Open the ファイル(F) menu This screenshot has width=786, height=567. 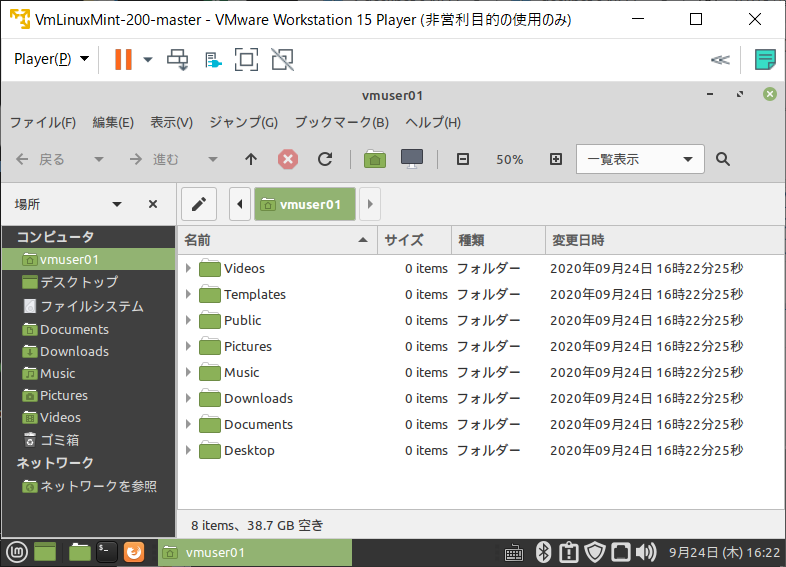[43, 122]
